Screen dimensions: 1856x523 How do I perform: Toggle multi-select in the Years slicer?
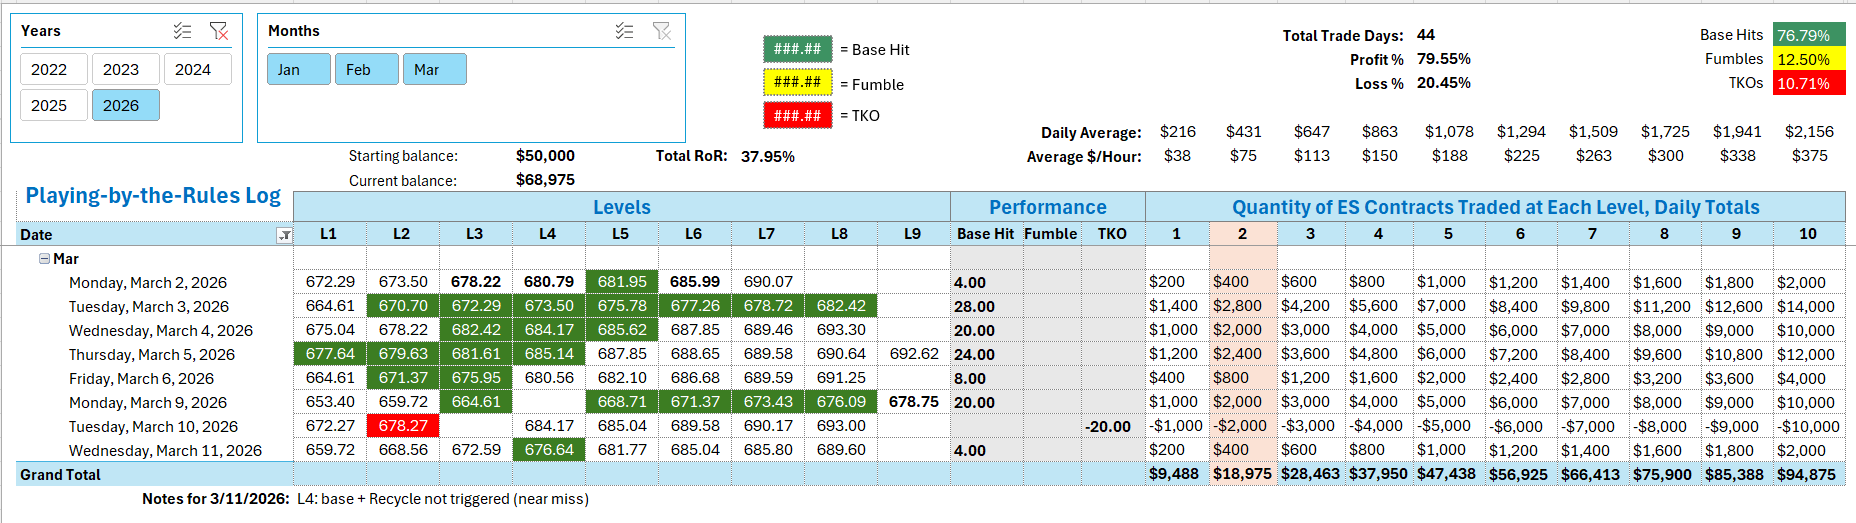pyautogui.click(x=182, y=31)
